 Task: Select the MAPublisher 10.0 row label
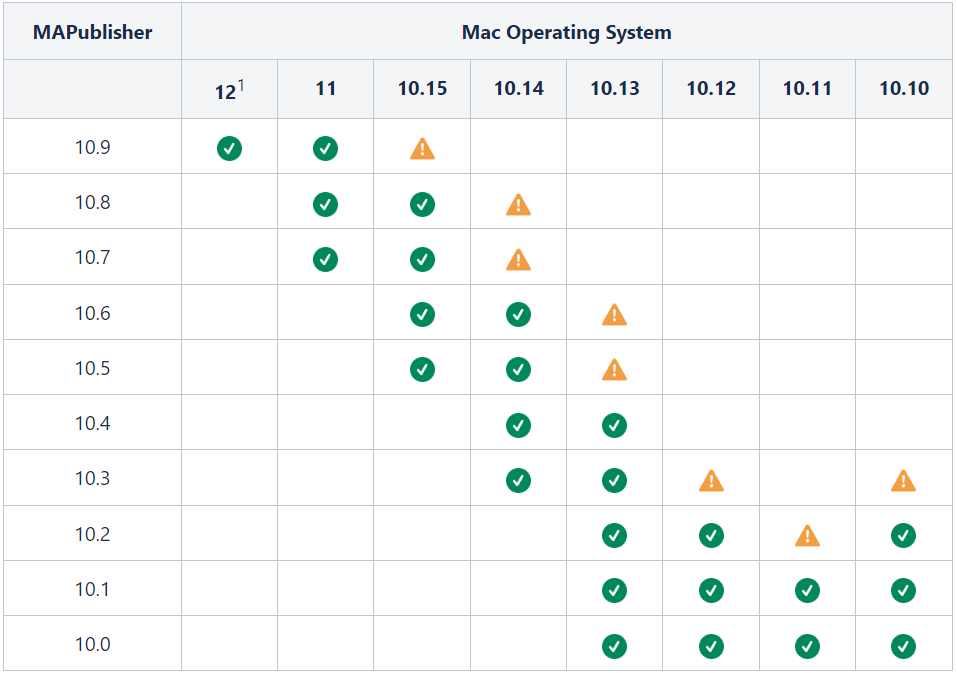click(92, 644)
